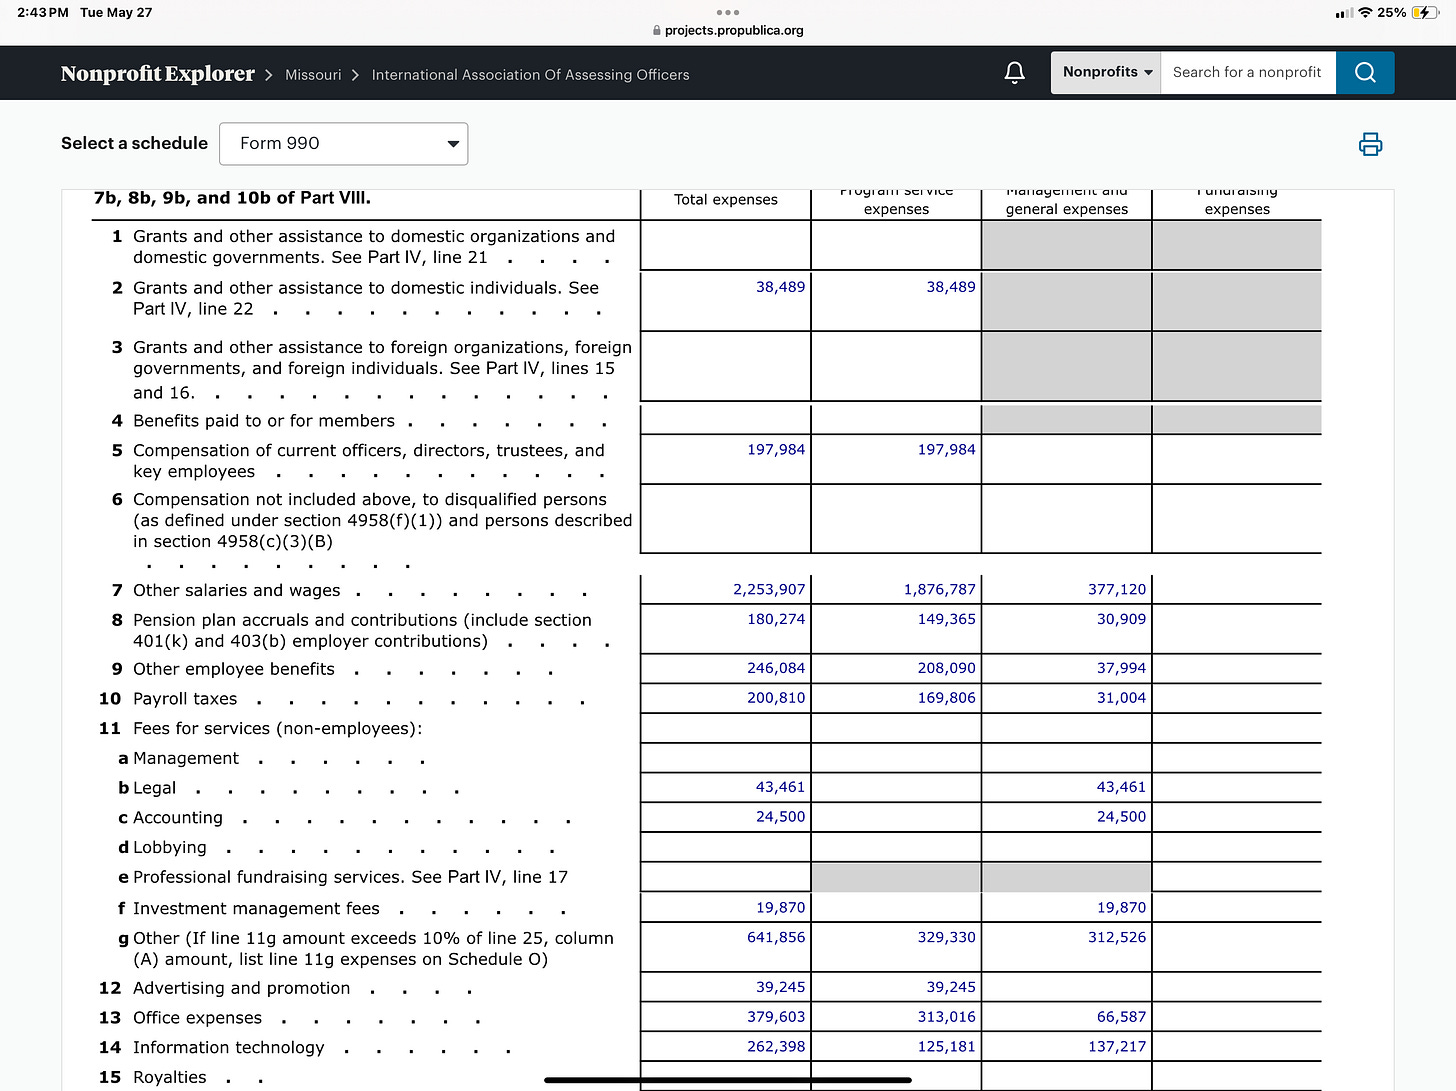Screen dimensions: 1456x1091
Task: Select Investment management fees total 19,870
Action: [x=780, y=909]
